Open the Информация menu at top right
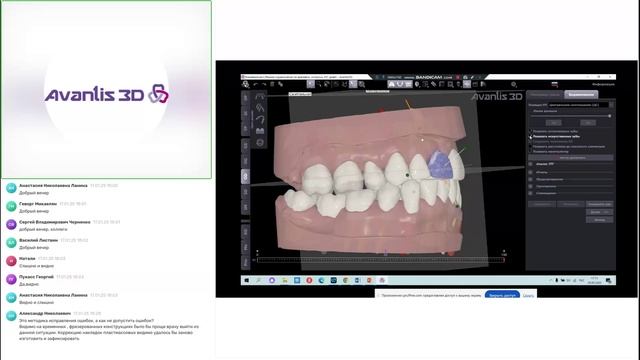640x360 pixels. click(603, 84)
